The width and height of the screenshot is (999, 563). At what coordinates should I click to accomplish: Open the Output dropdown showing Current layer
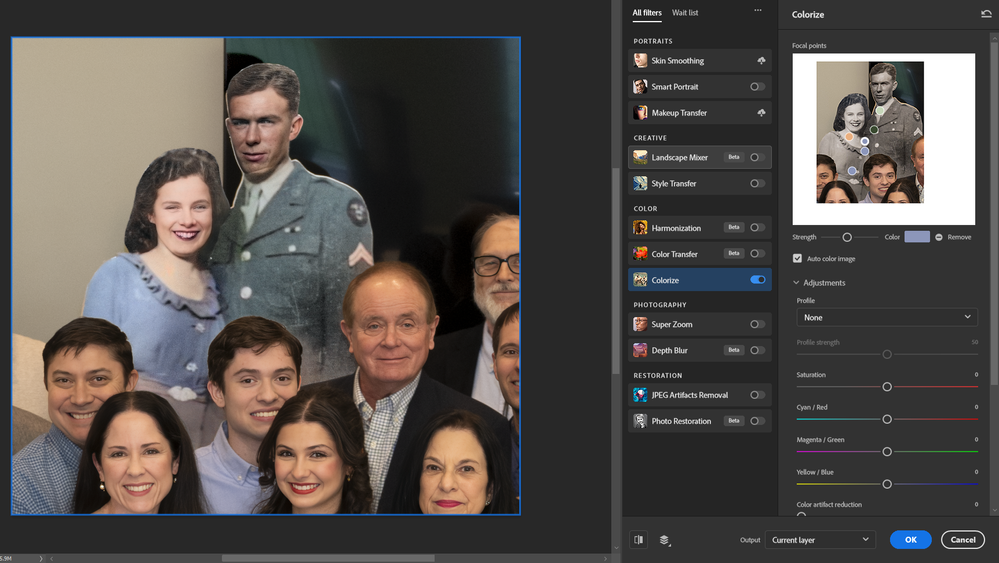pos(820,540)
